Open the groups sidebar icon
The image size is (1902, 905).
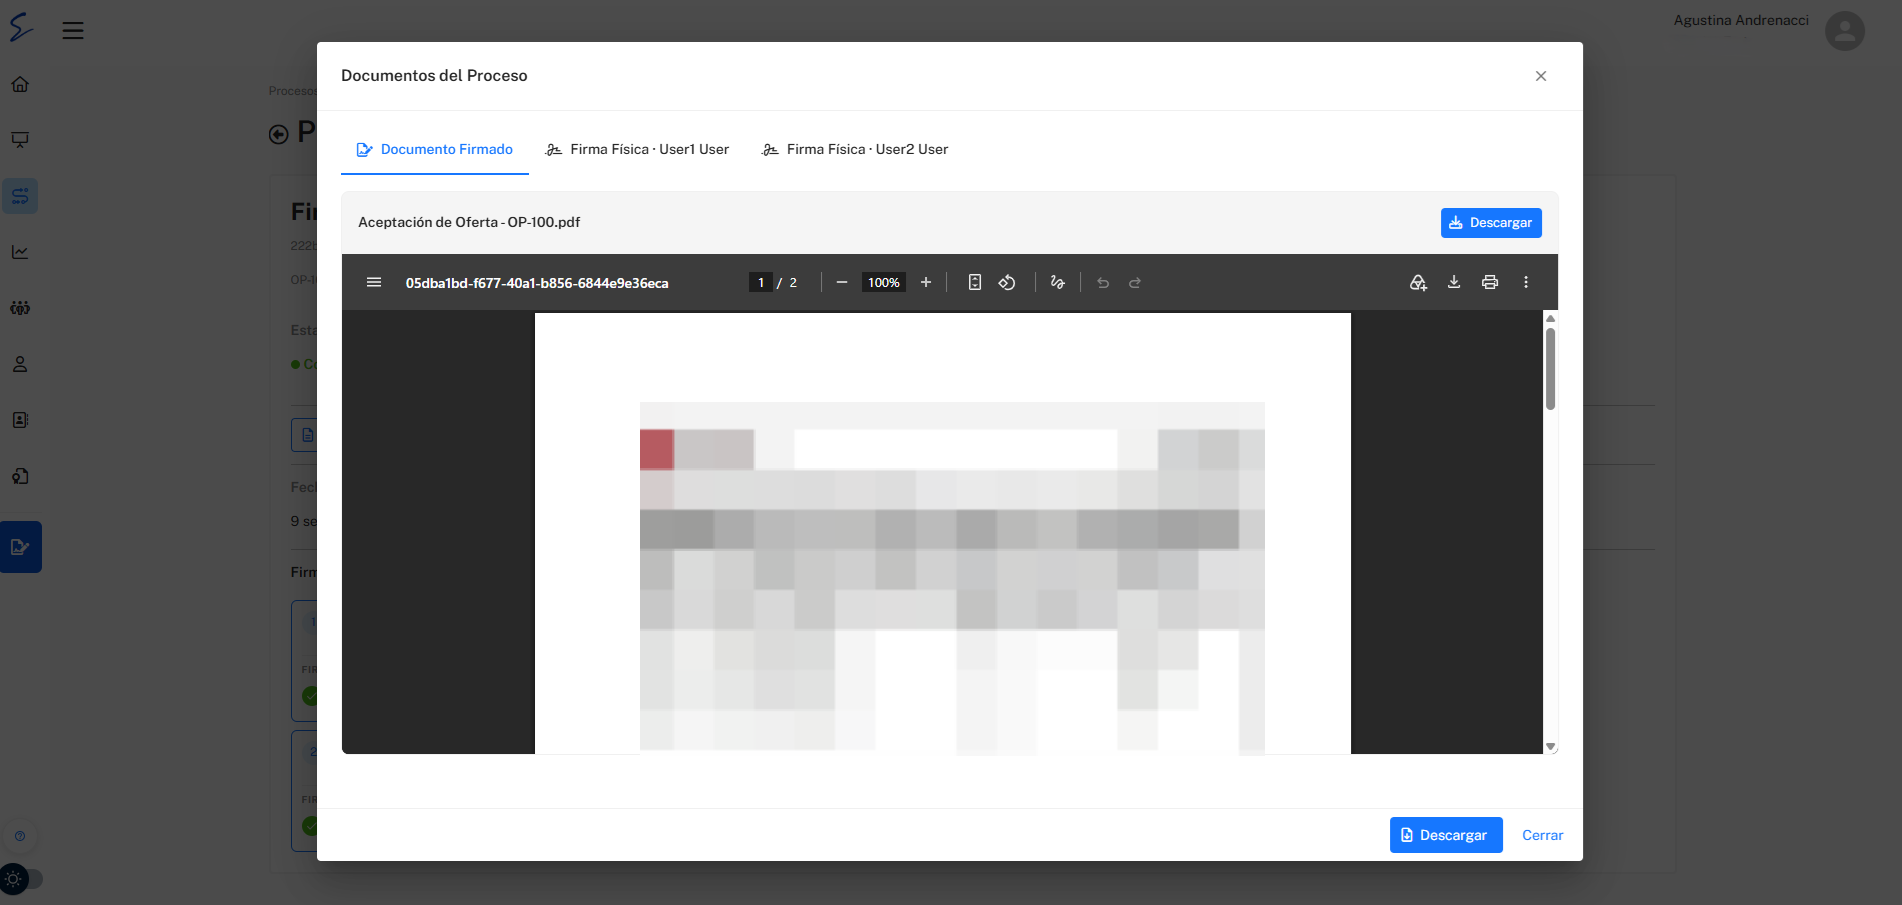[x=20, y=308]
